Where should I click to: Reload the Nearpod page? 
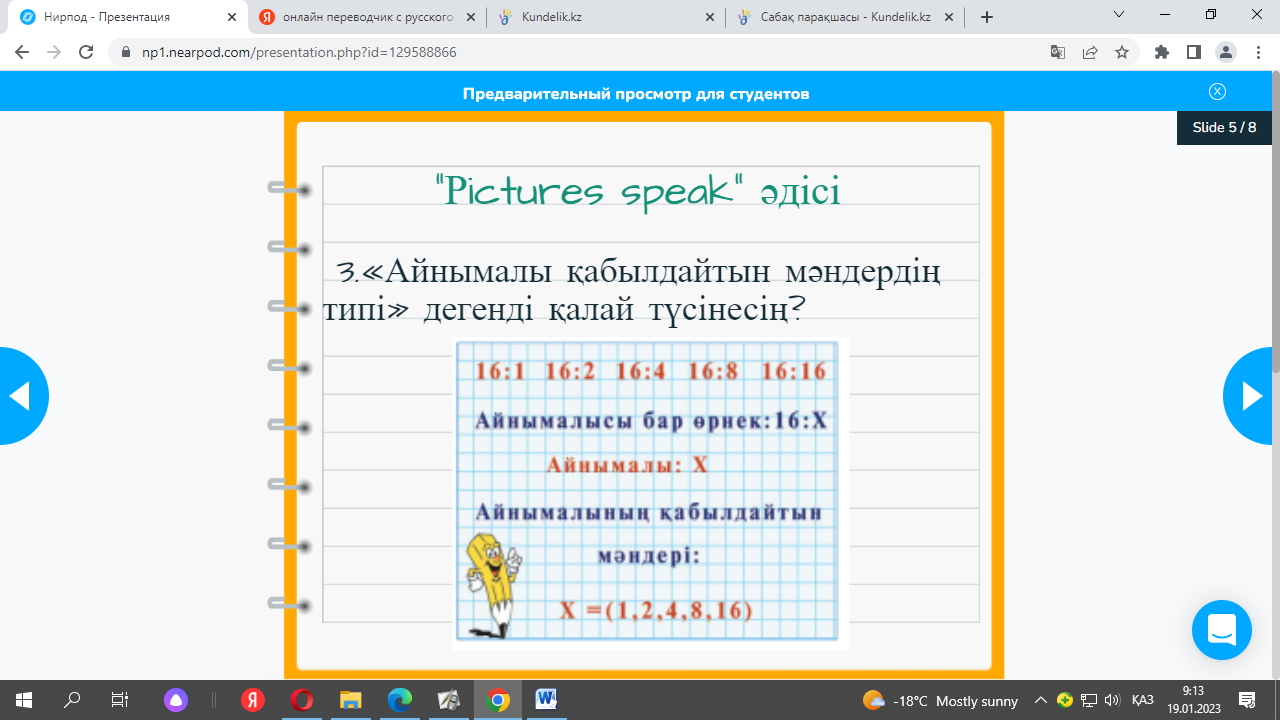coord(86,52)
